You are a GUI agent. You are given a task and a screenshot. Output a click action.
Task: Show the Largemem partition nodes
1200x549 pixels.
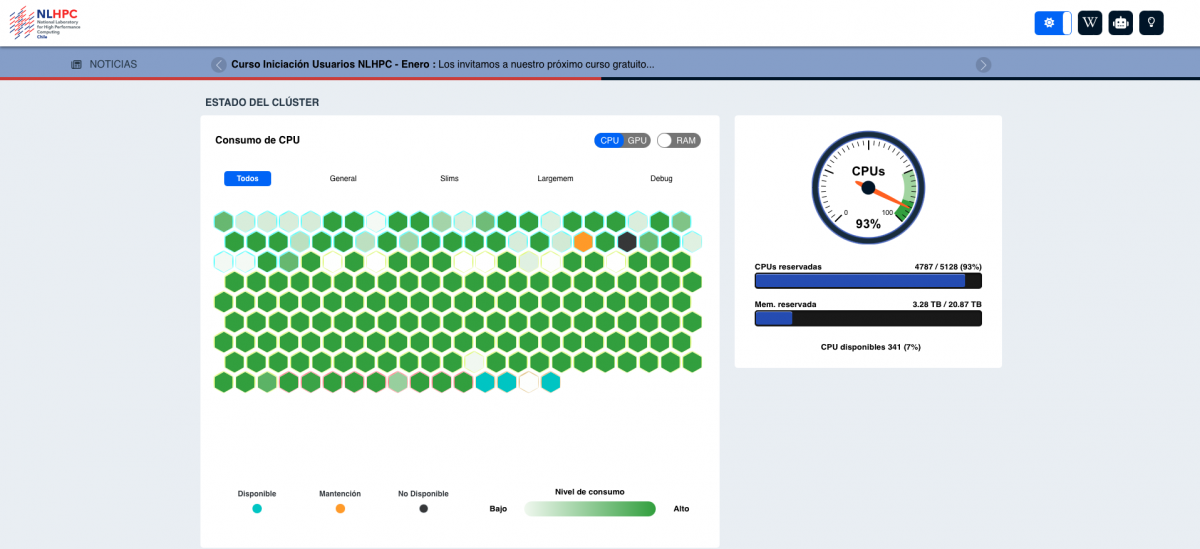coord(555,179)
